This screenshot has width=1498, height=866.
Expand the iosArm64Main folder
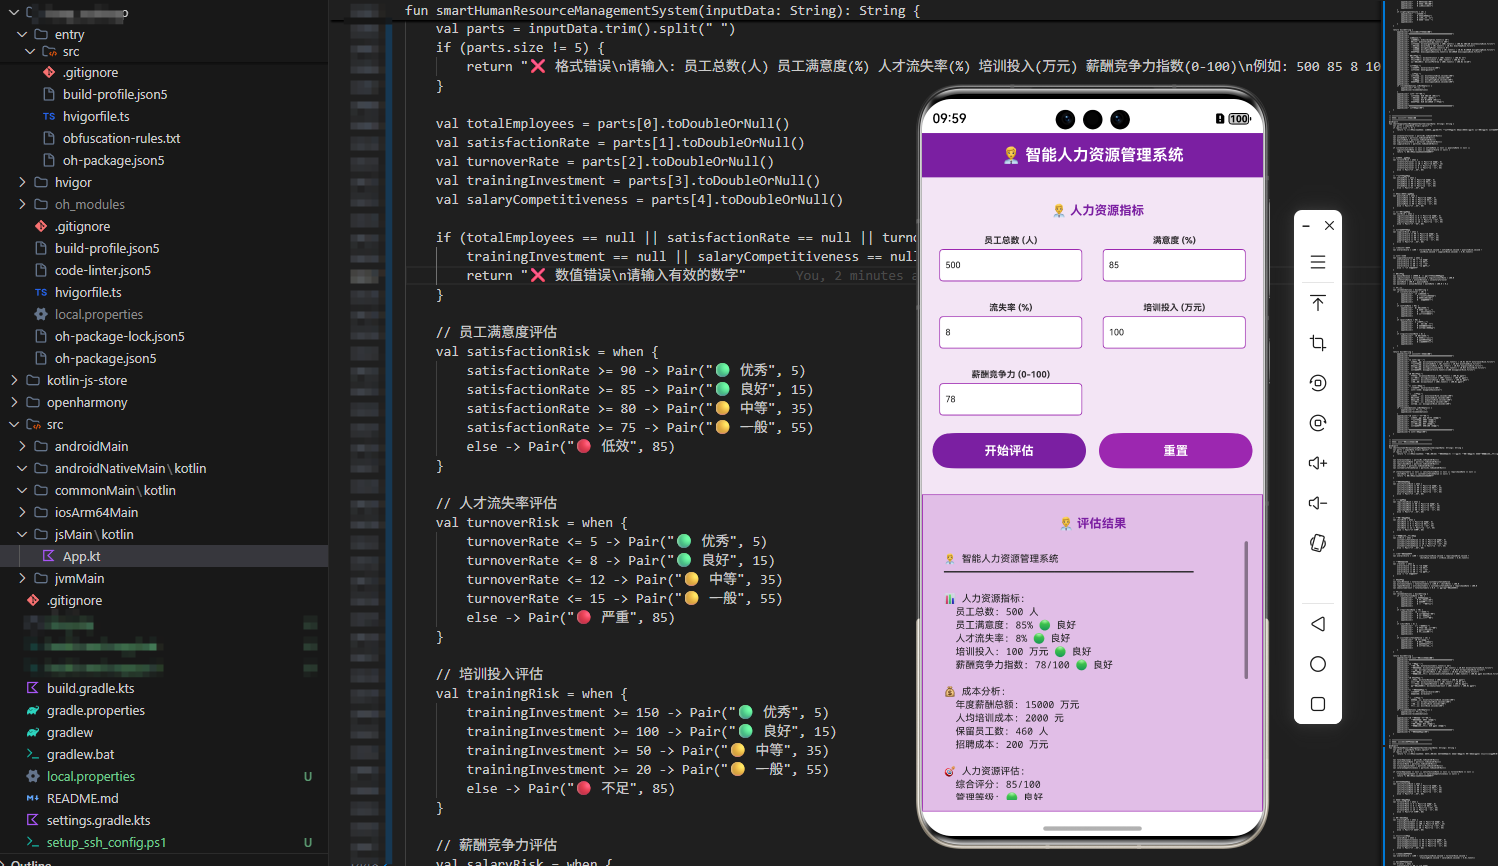[x=22, y=512]
